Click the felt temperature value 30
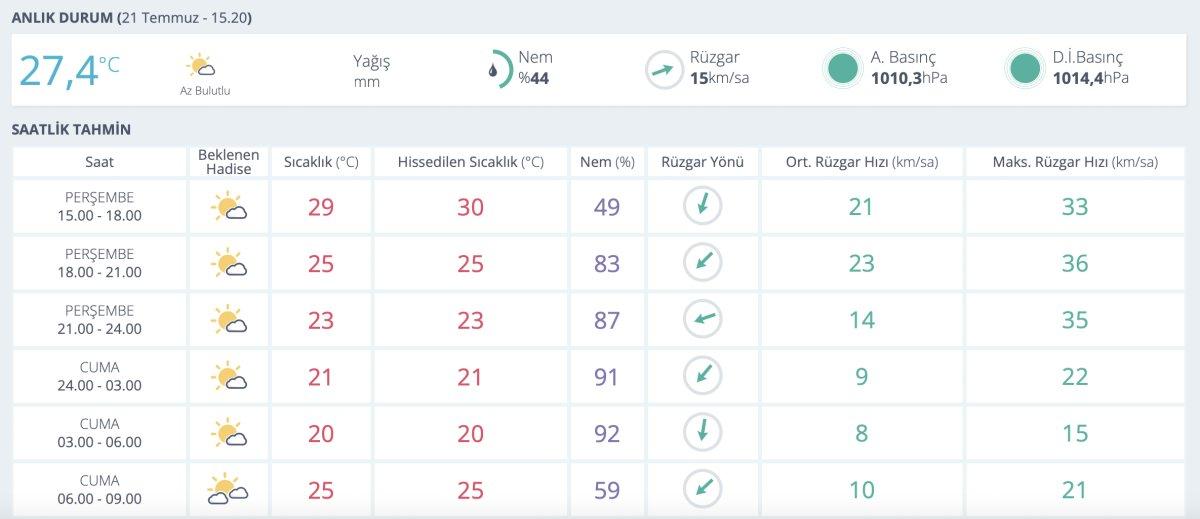1200x519 pixels. click(470, 207)
